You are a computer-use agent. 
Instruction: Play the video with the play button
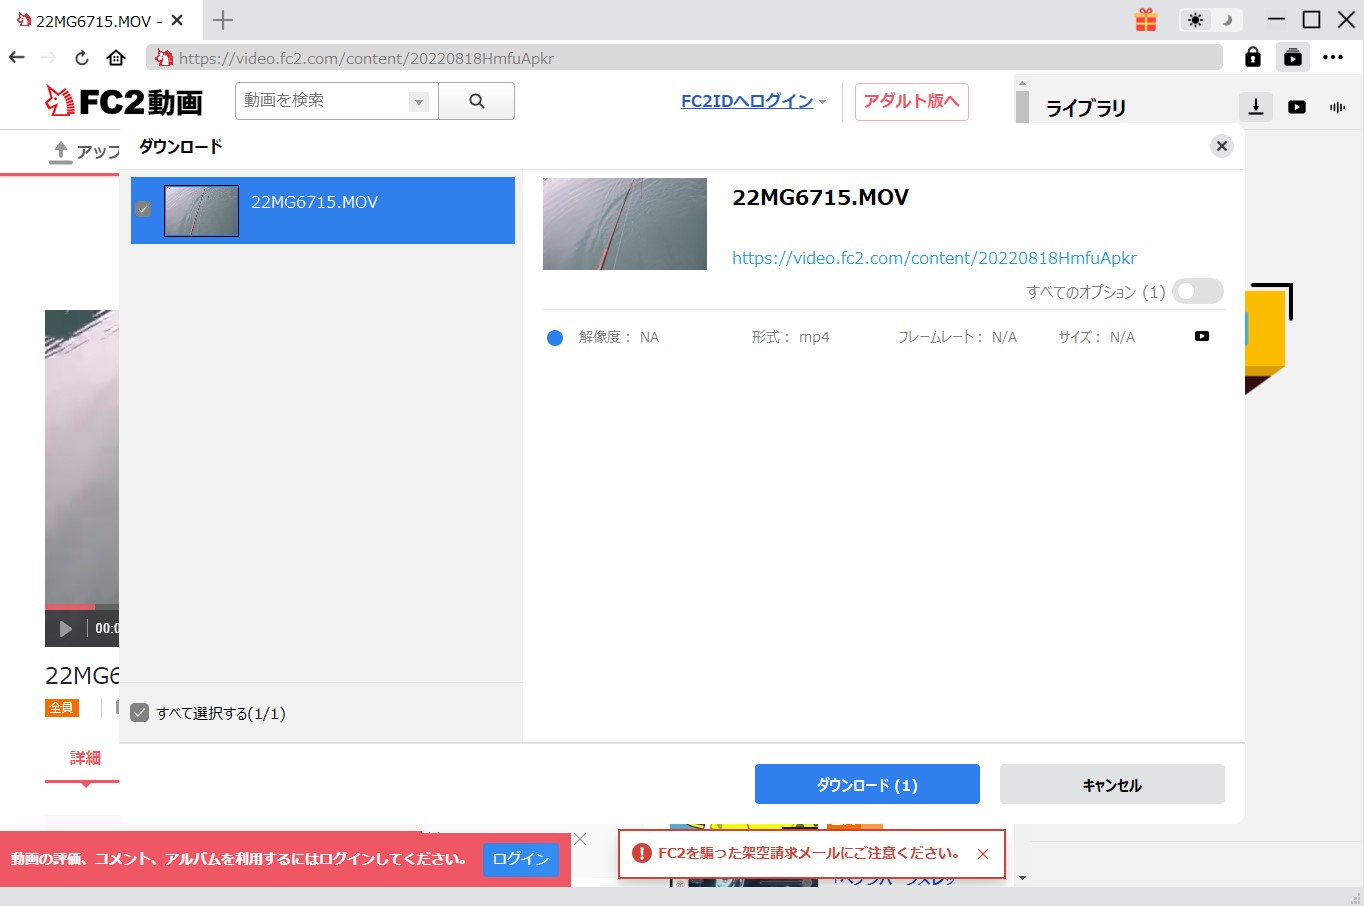pos(66,628)
